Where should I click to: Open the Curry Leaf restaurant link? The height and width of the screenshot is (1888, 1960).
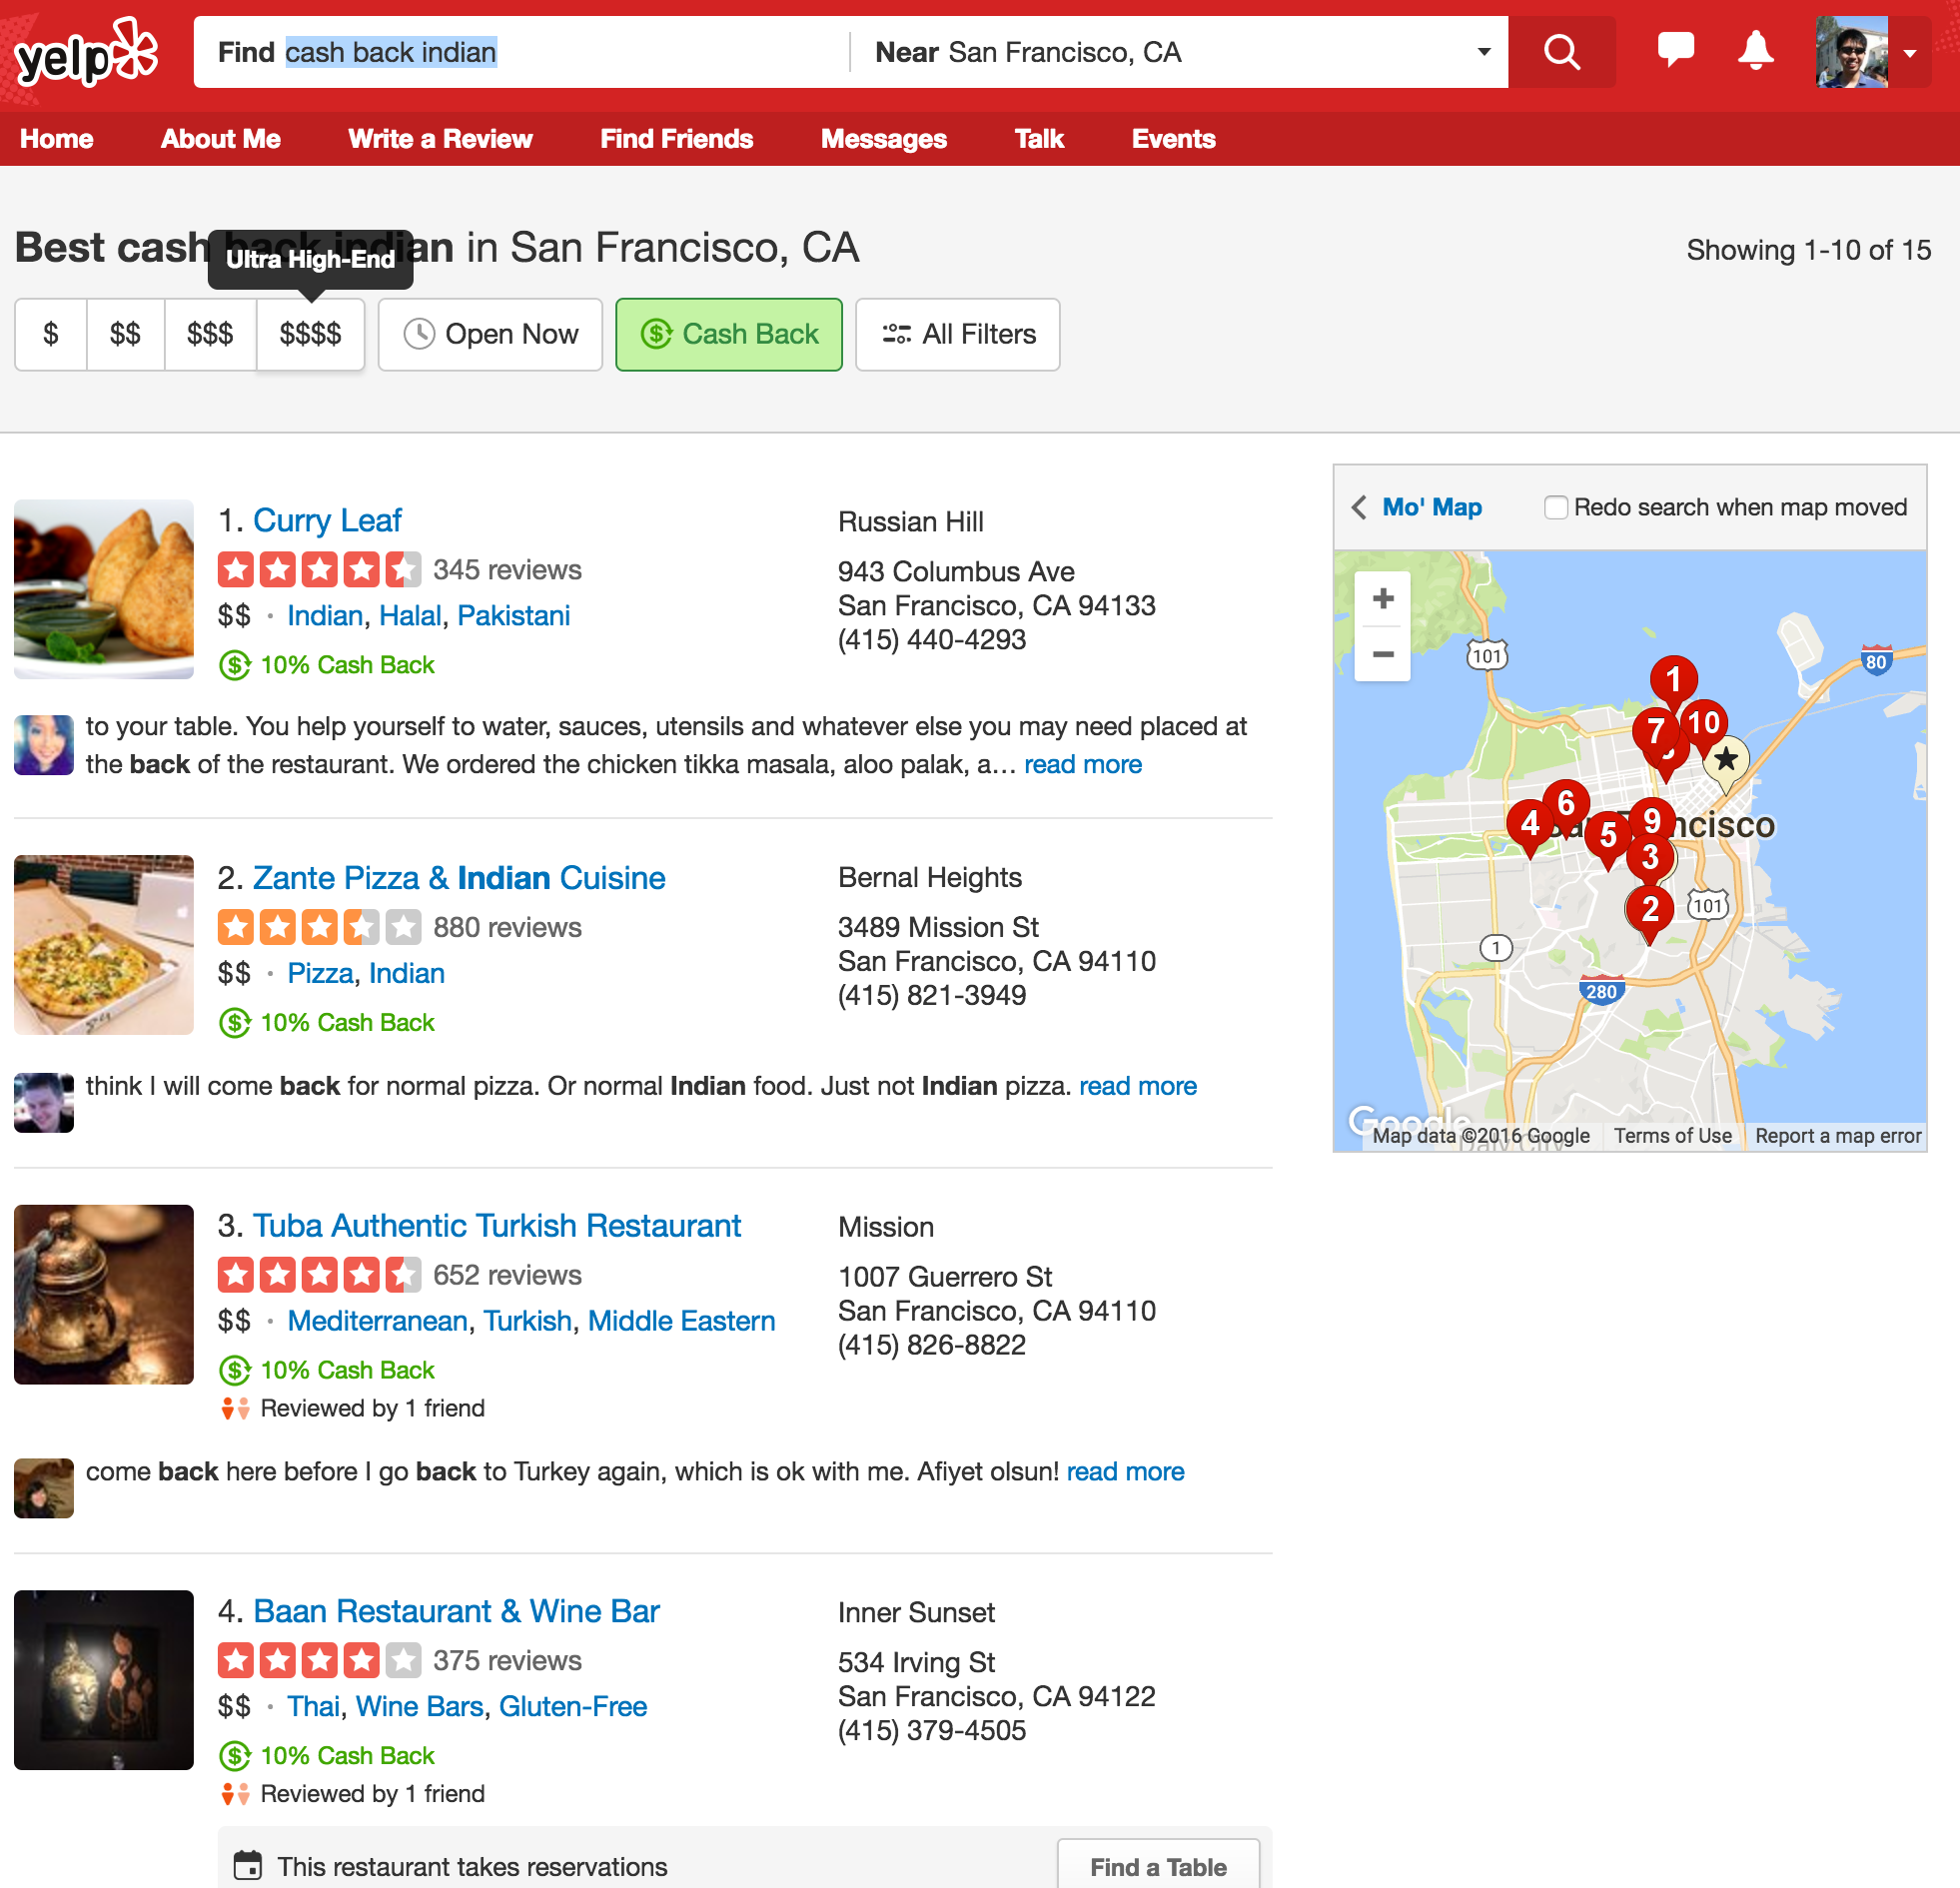327,520
